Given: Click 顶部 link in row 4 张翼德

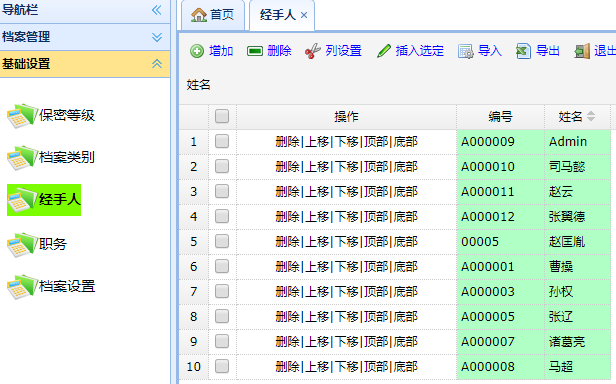Looking at the screenshot, I should 376,217.
